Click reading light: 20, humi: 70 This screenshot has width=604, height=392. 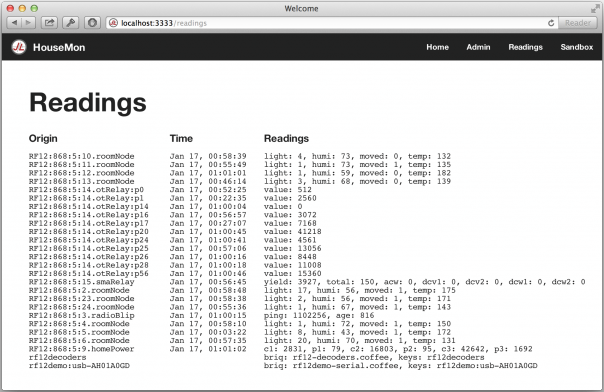pyautogui.click(x=359, y=341)
